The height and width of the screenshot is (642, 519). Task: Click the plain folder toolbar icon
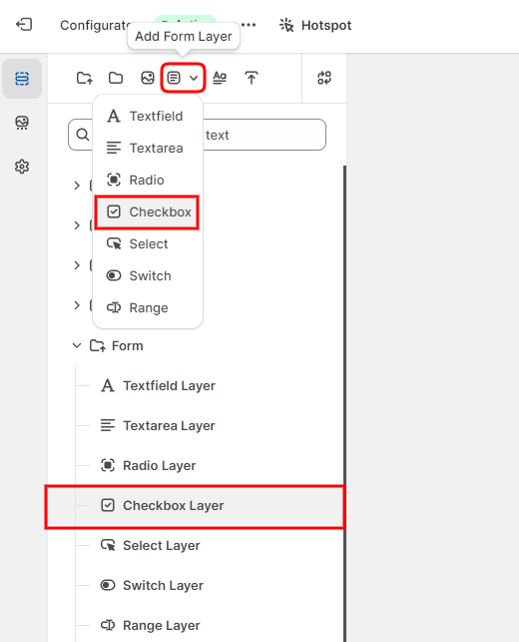tap(116, 78)
